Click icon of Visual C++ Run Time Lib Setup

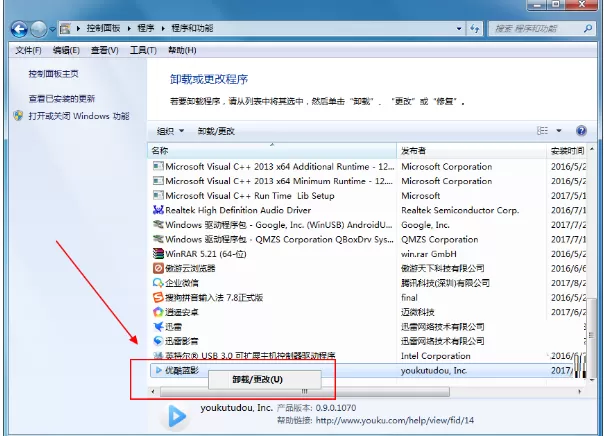click(x=158, y=195)
